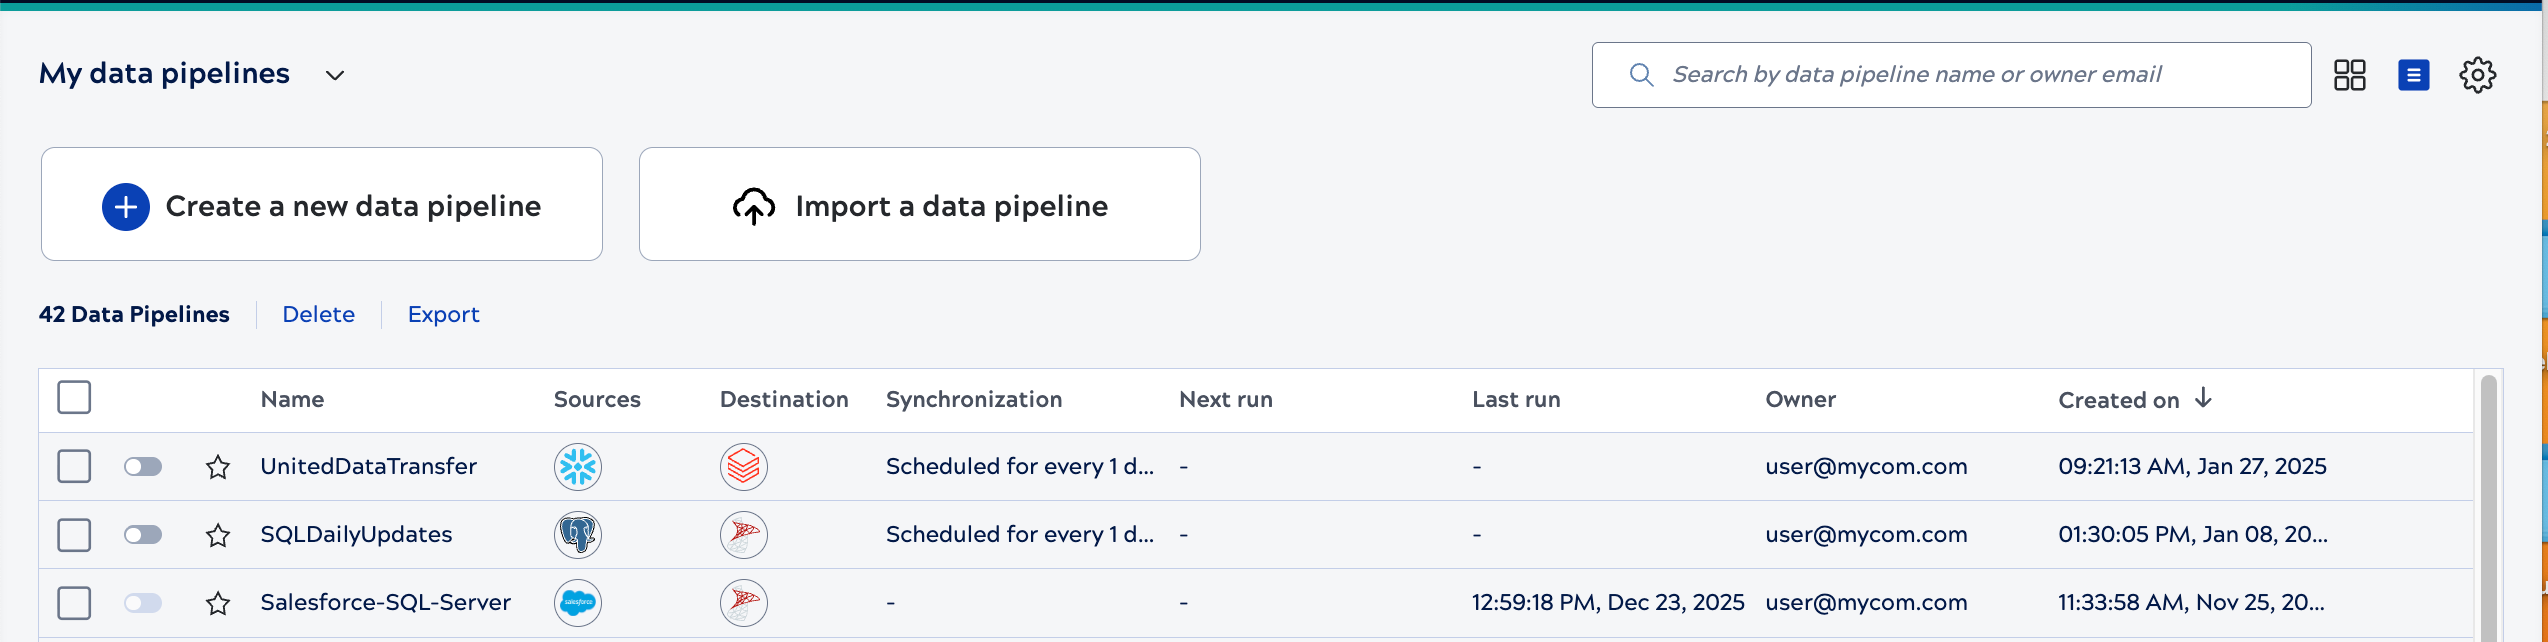The image size is (2548, 642).
Task: Click the table vertical scrollbar
Action: pos(2489,508)
